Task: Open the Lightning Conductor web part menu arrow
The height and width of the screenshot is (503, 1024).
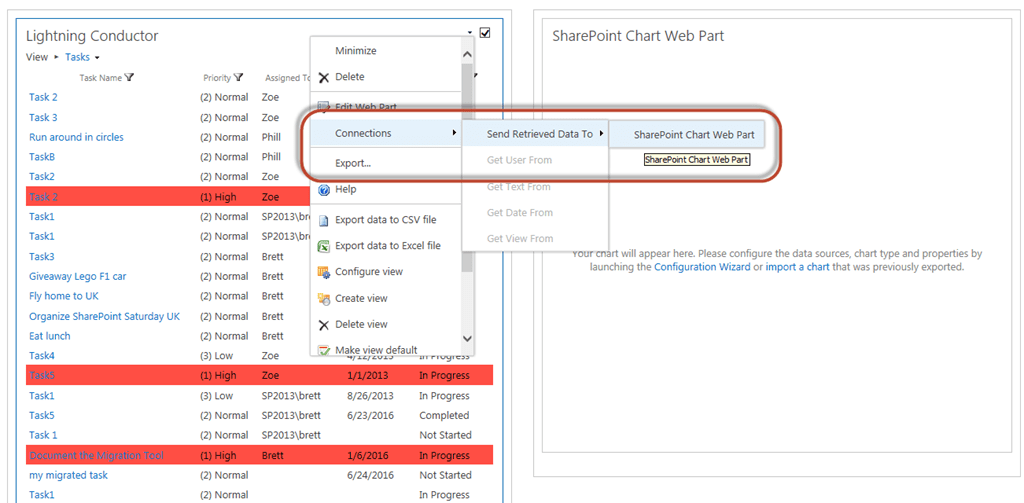Action: [470, 33]
